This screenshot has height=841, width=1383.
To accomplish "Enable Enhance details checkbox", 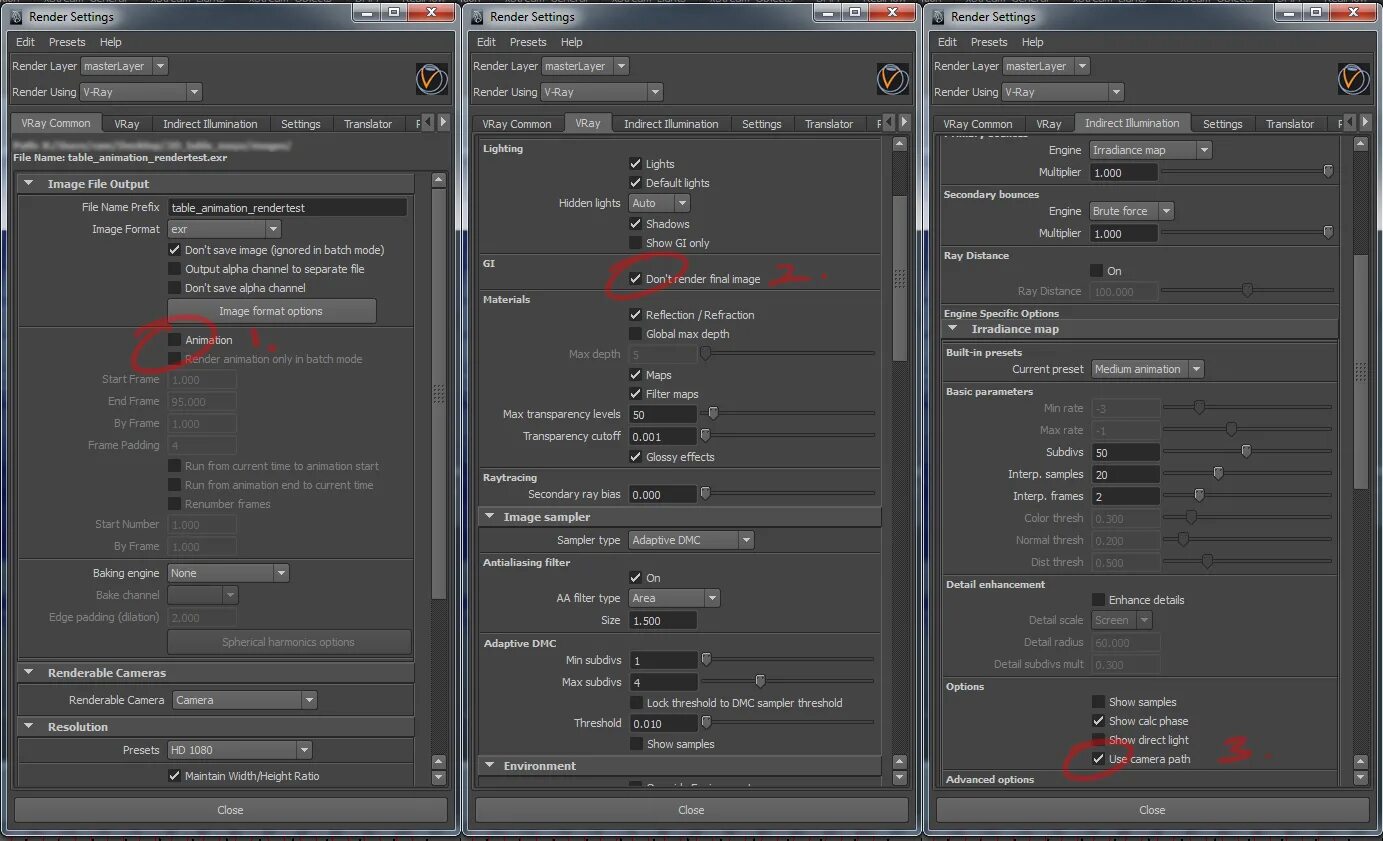I will [x=1098, y=600].
